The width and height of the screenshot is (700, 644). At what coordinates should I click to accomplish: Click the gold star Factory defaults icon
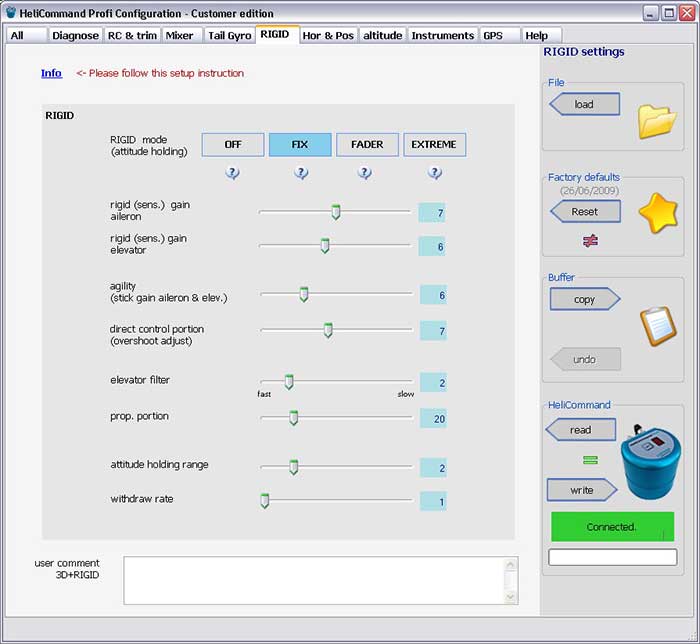(x=658, y=213)
